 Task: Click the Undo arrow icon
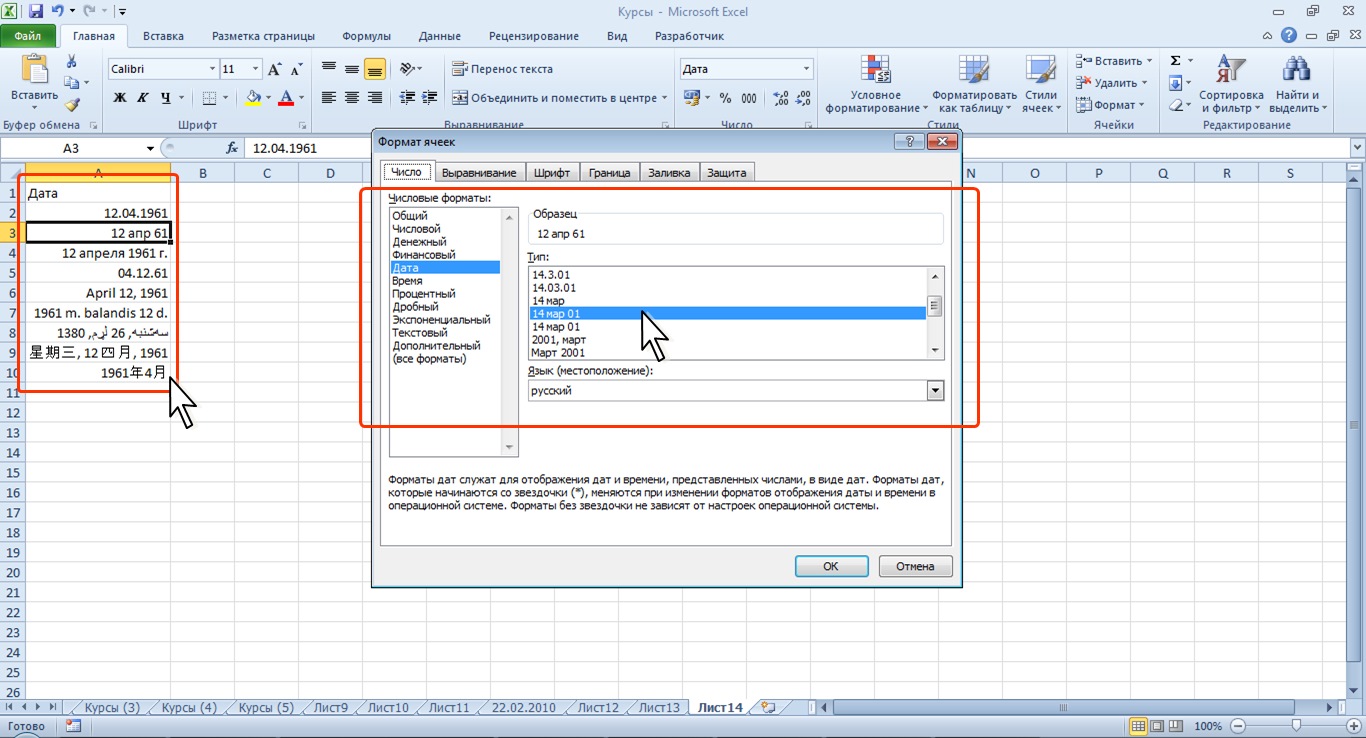pyautogui.click(x=57, y=12)
